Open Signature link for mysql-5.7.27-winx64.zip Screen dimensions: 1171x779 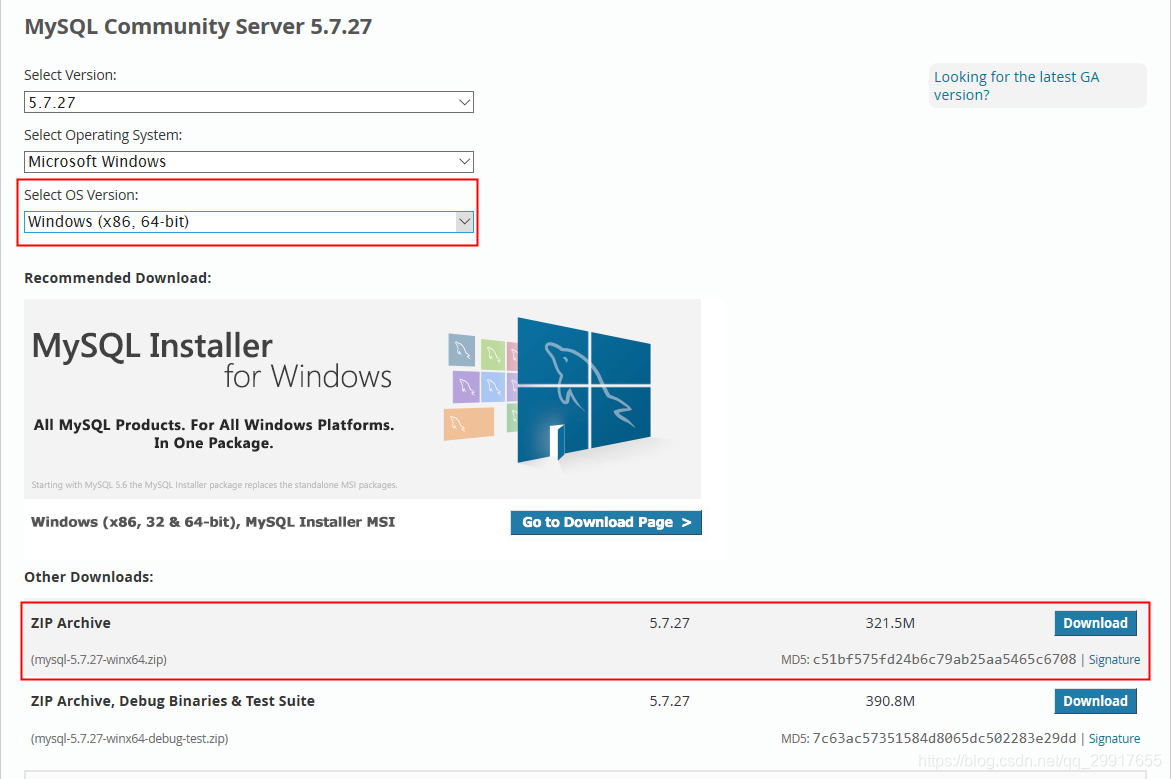click(1114, 659)
